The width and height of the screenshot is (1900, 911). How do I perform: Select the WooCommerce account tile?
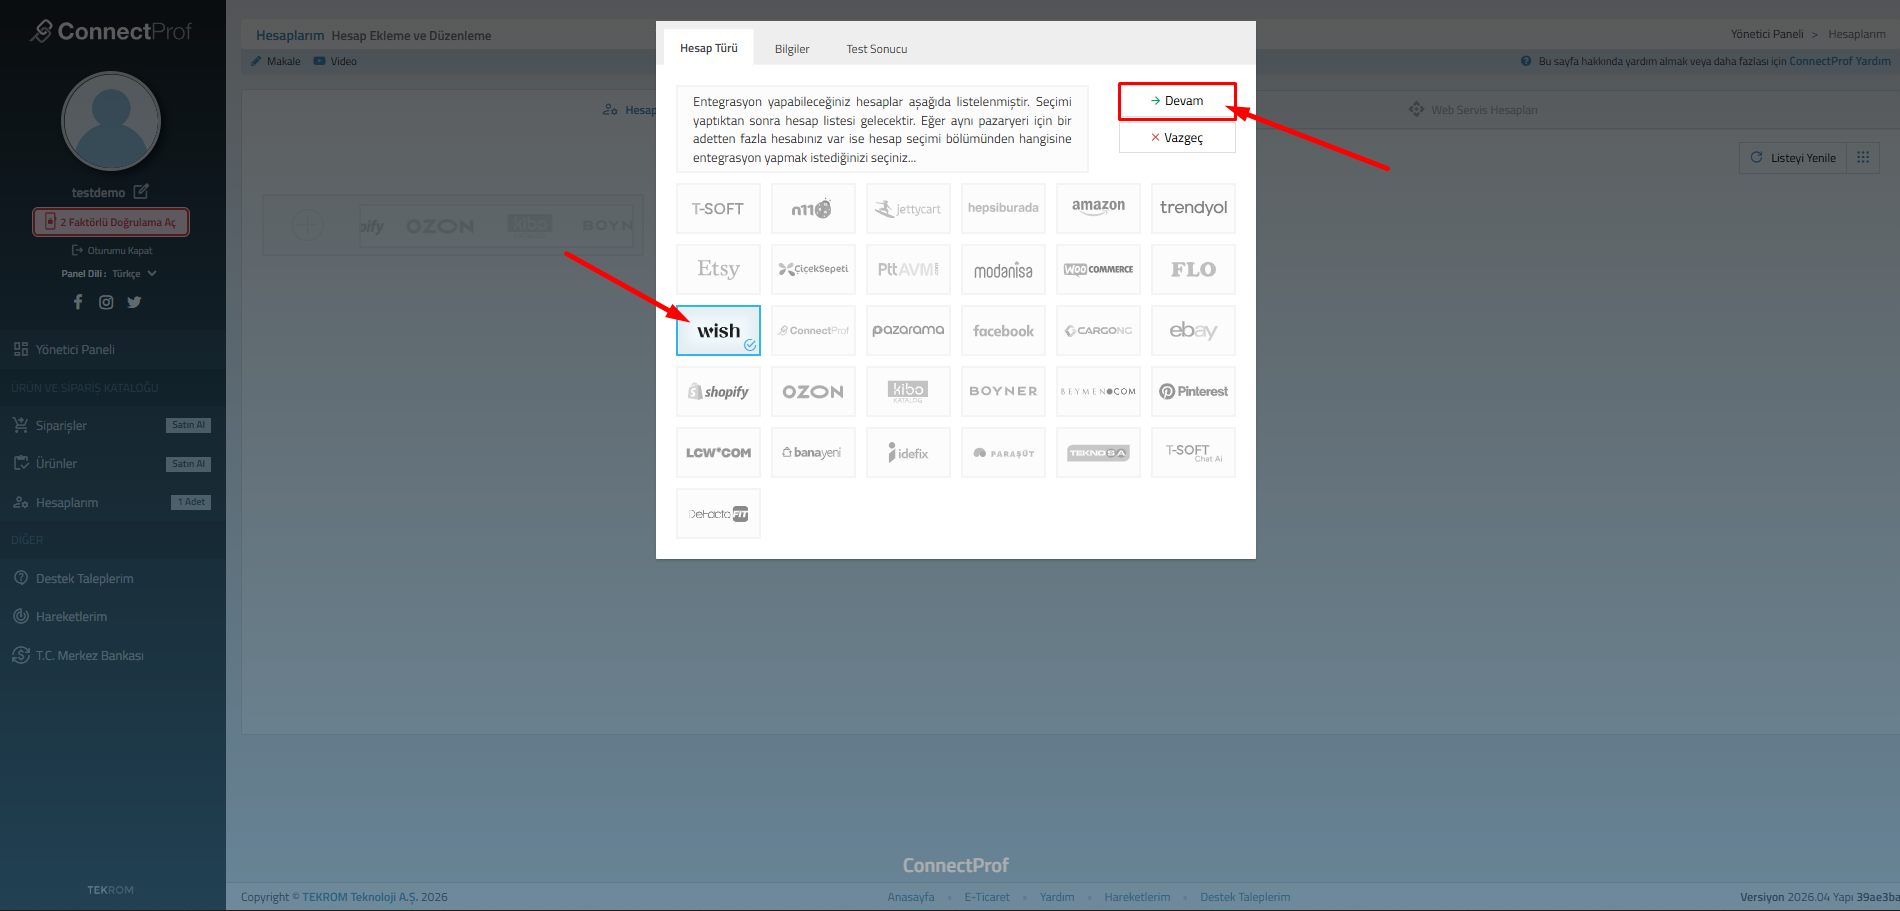pyautogui.click(x=1098, y=269)
